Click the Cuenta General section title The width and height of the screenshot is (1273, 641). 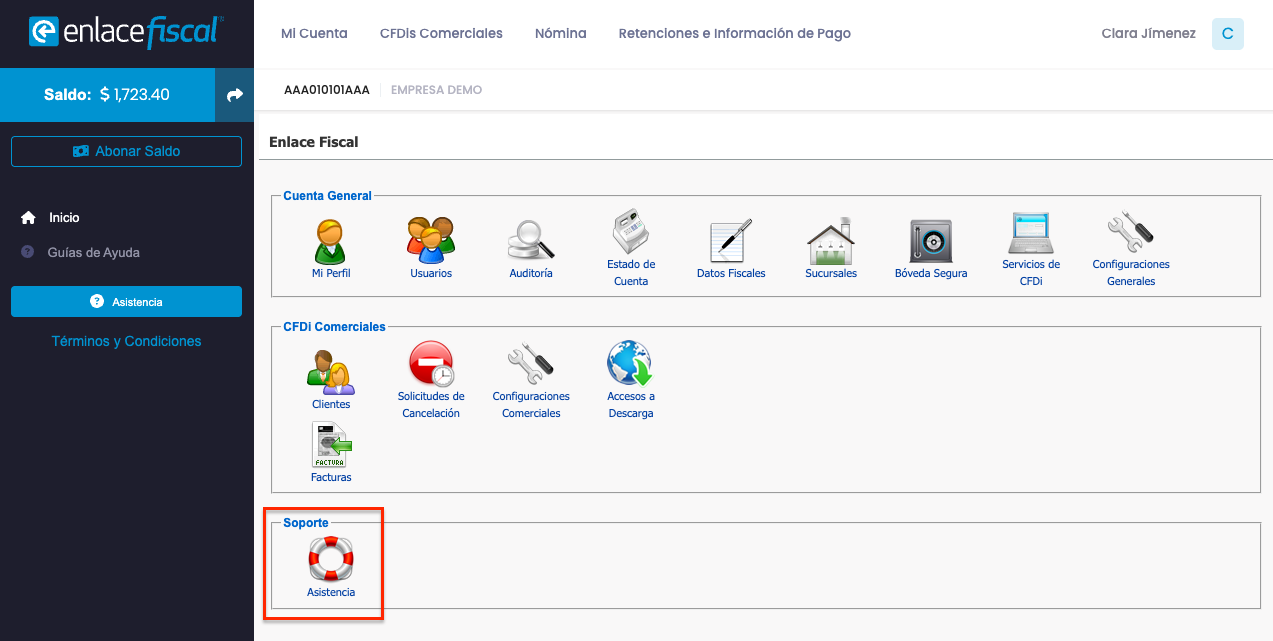327,196
